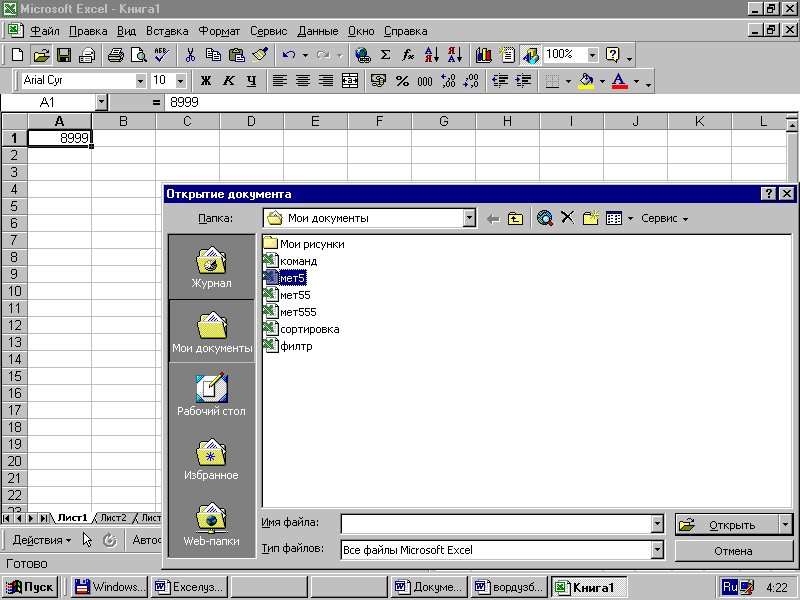This screenshot has width=800, height=600.
Task: Open the Формат menu
Action: [219, 31]
